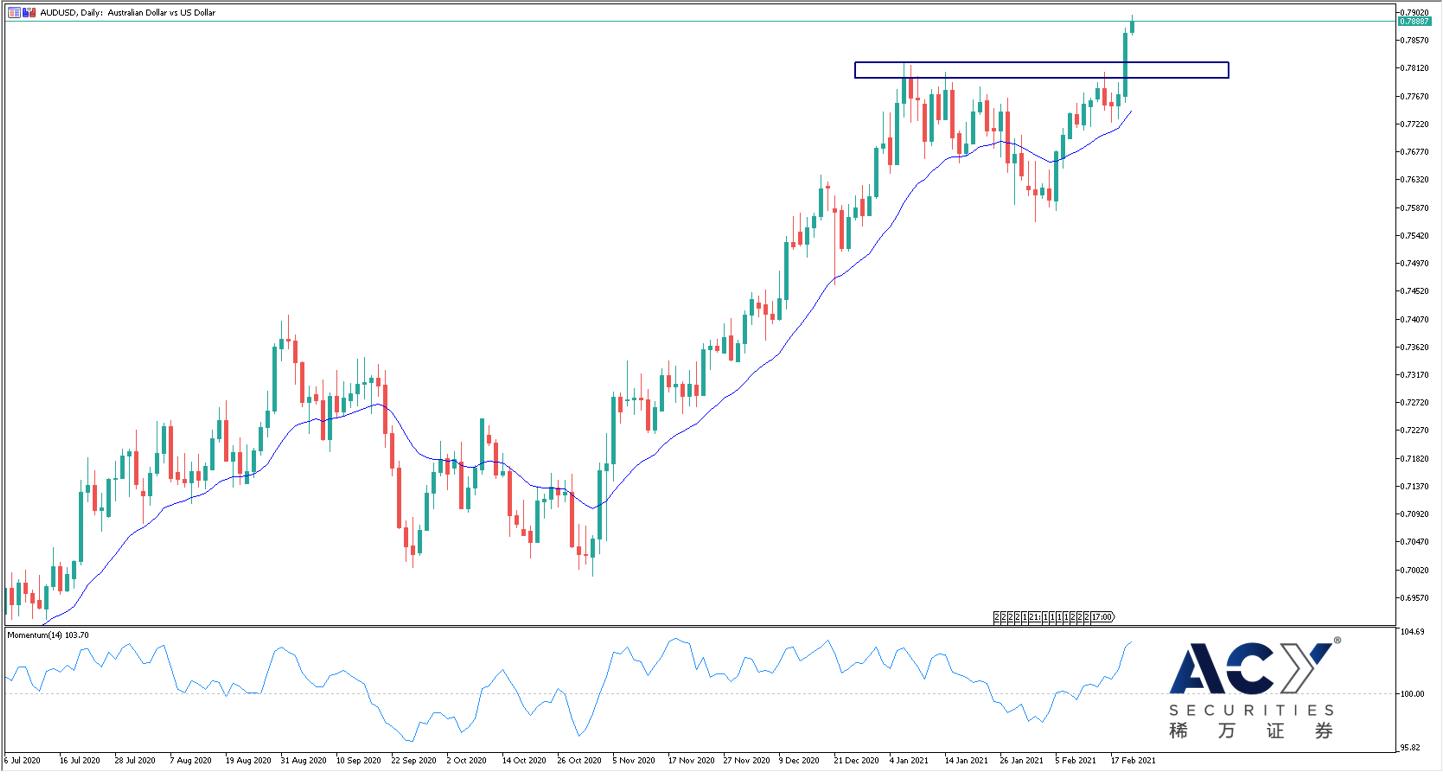Click the 28 Jul 2020 date label

pos(137,760)
